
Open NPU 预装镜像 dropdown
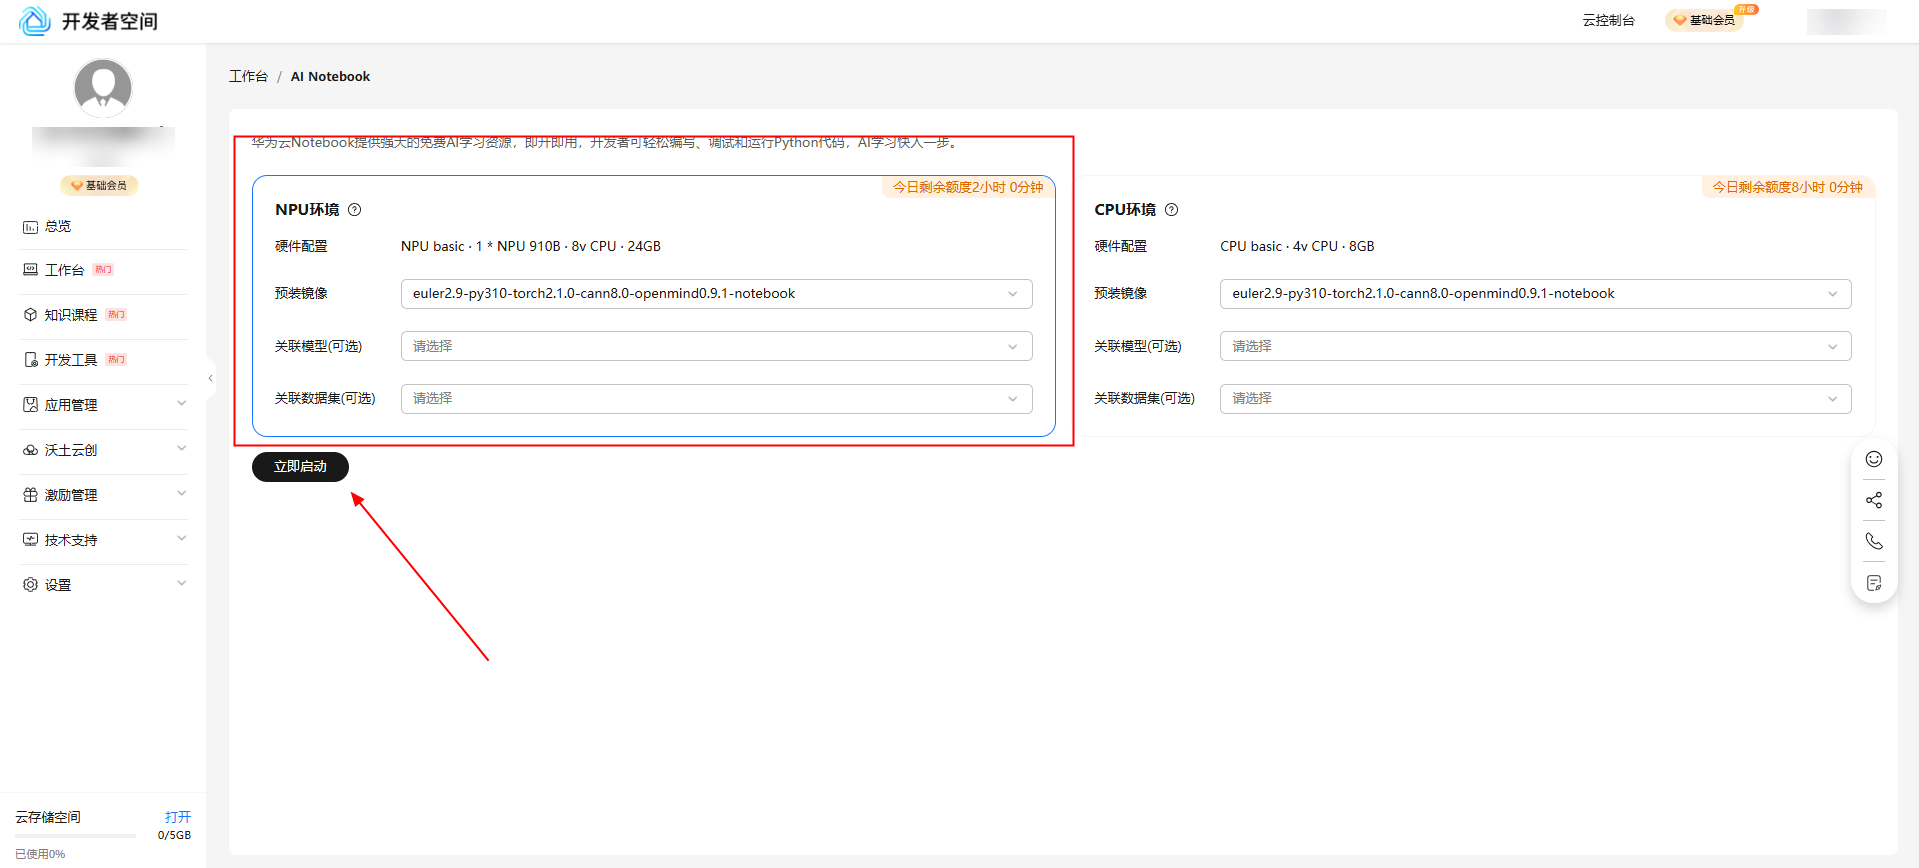(716, 294)
